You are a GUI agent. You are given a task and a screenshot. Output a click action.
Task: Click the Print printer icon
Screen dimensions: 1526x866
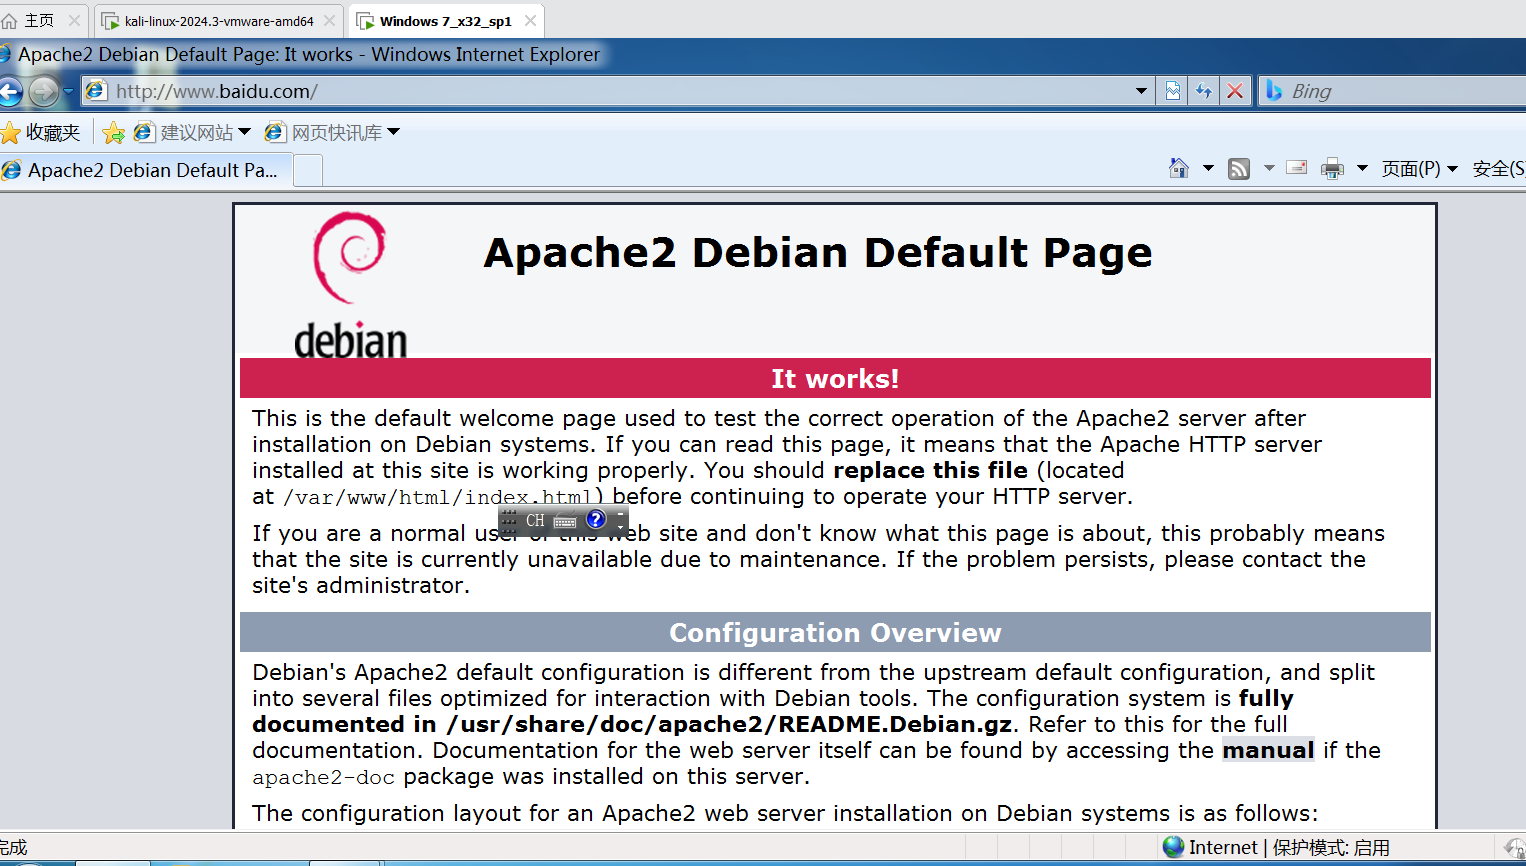1332,169
